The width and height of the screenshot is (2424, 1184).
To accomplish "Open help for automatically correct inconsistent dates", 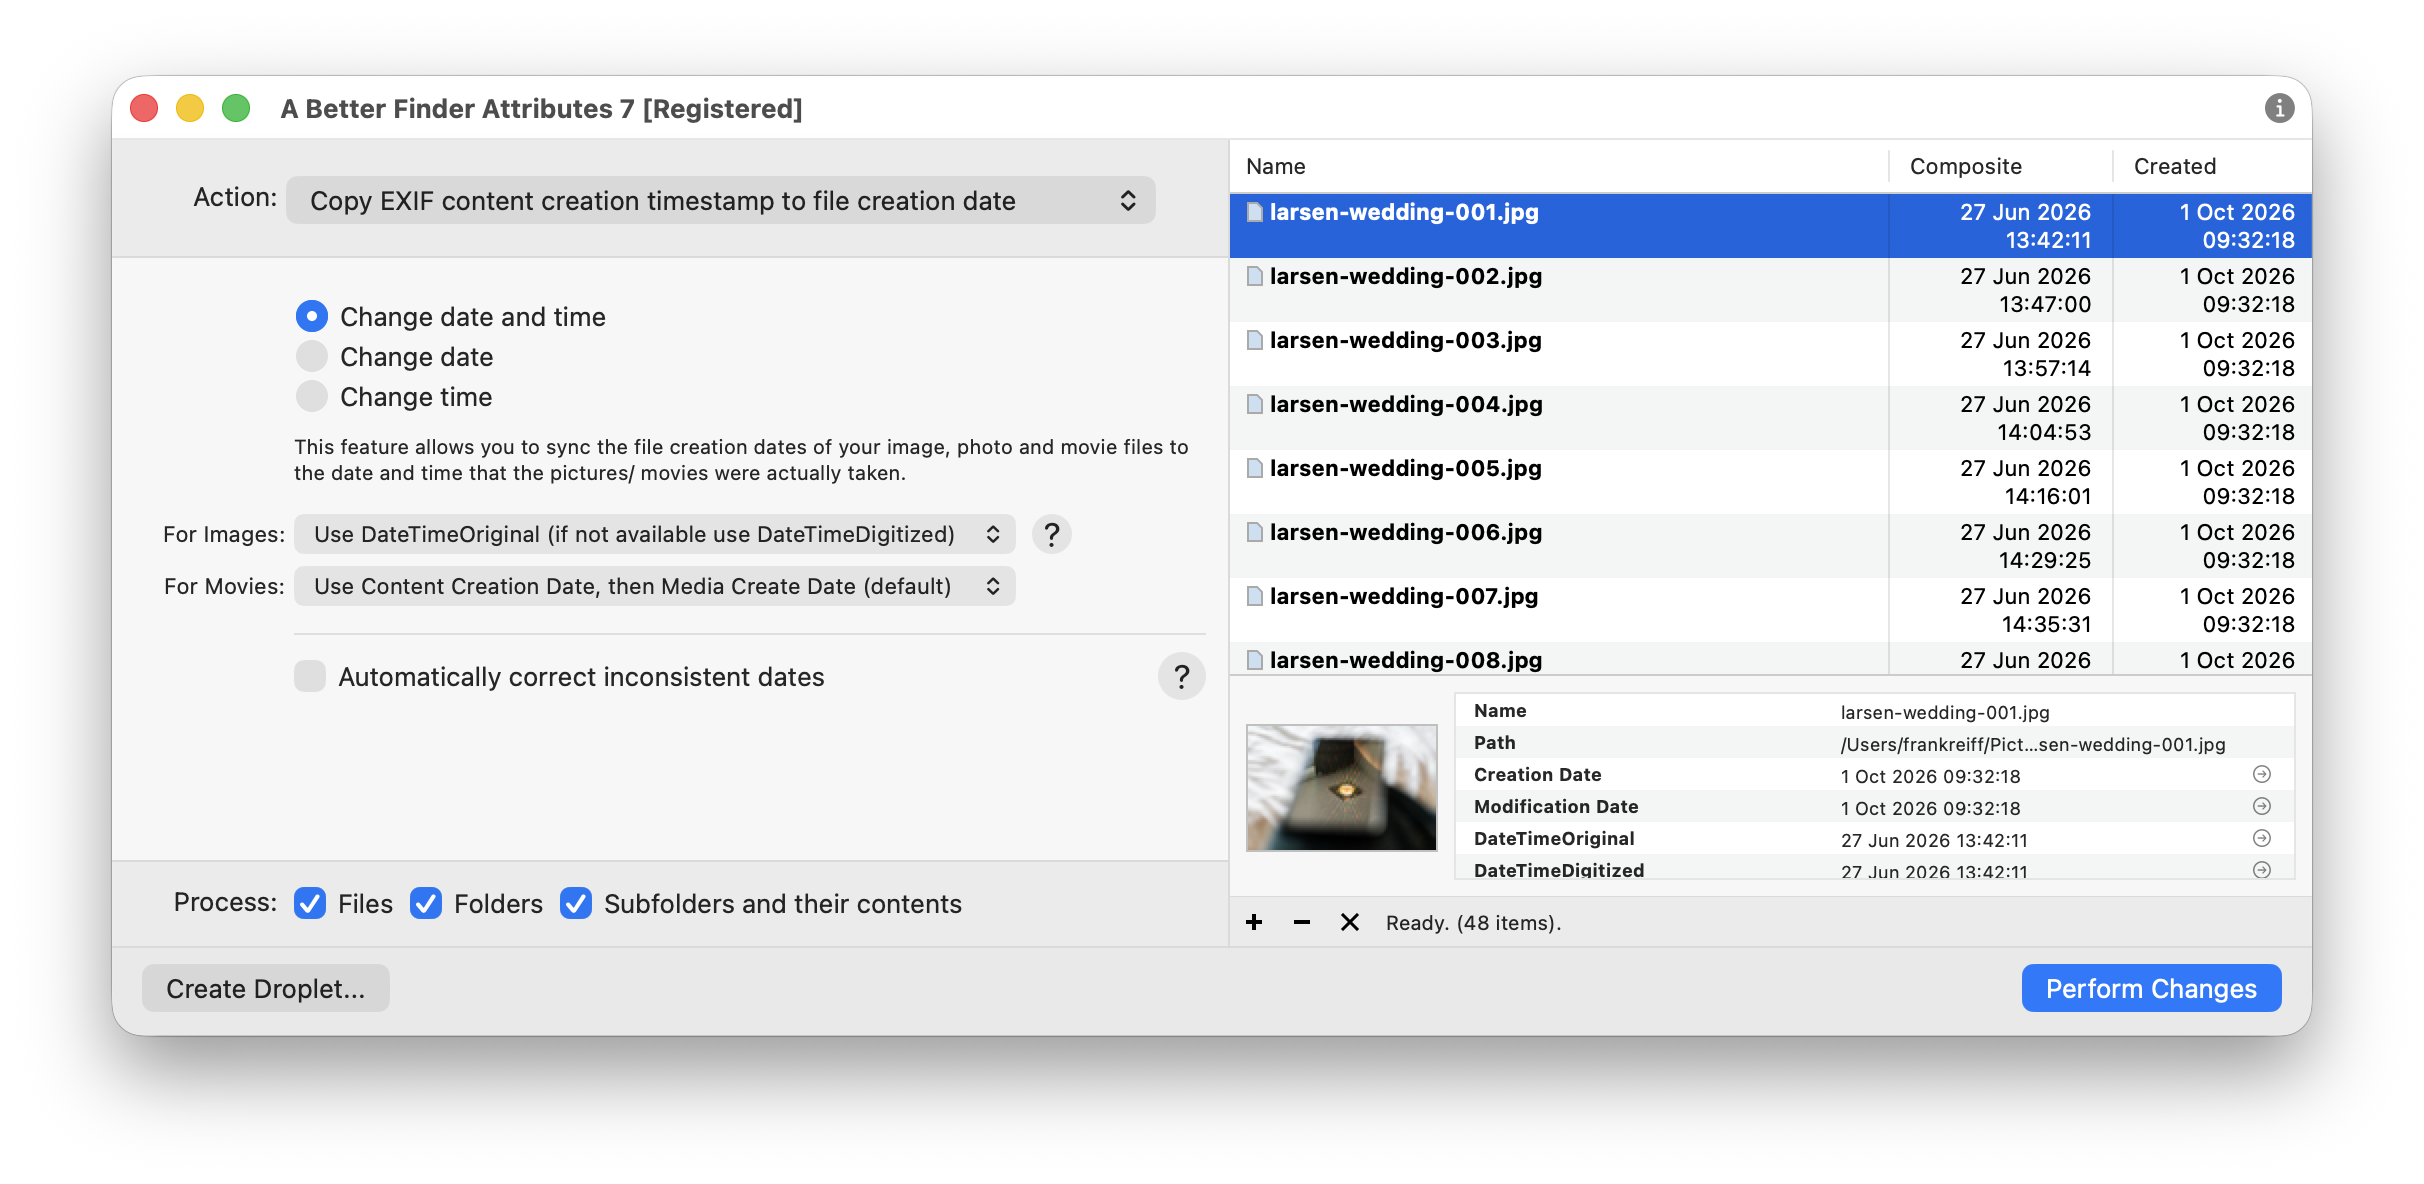I will click(1182, 677).
